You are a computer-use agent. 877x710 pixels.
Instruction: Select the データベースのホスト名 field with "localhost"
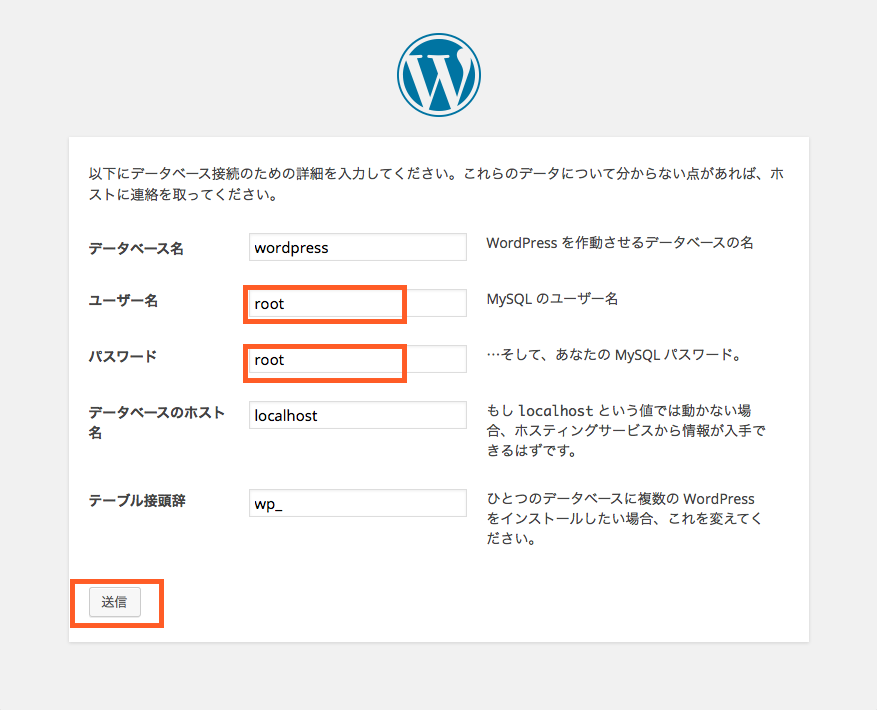(357, 415)
